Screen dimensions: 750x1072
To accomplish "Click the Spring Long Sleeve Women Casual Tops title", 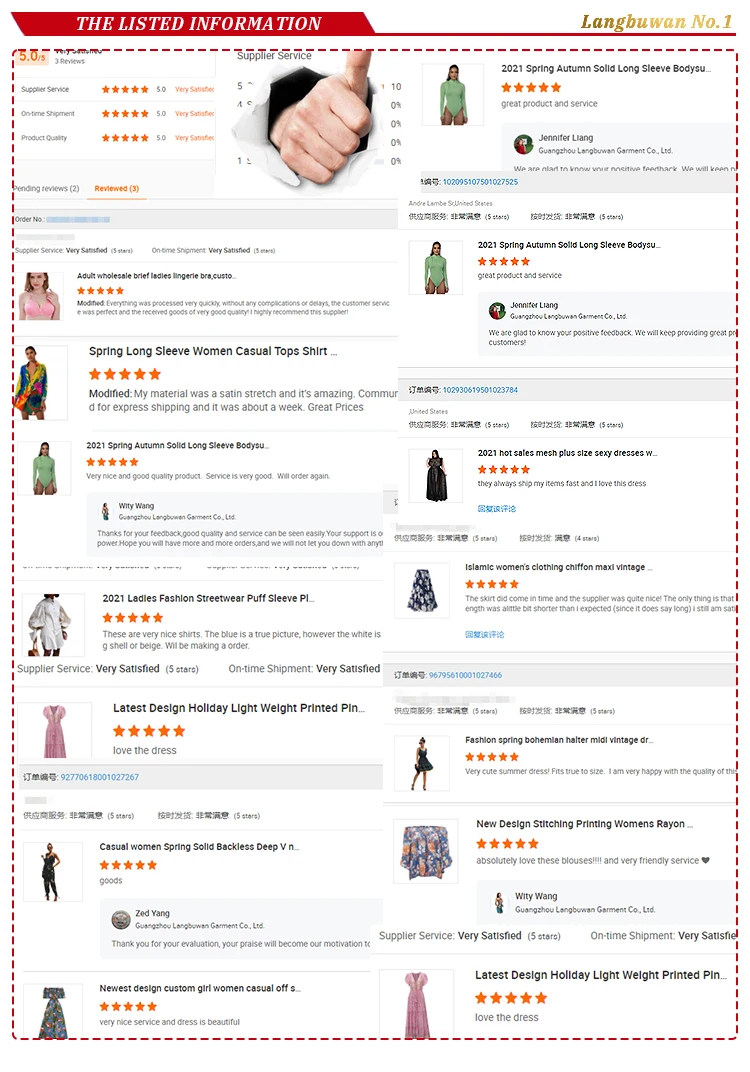I will tap(213, 351).
